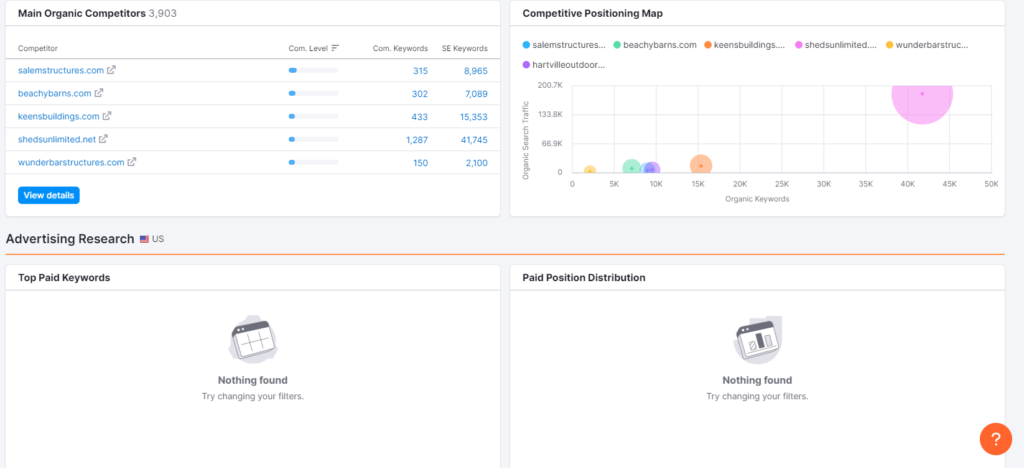Click the wunderbarstructures.com competition level bar
The height and width of the screenshot is (472, 1024).
tap(313, 162)
